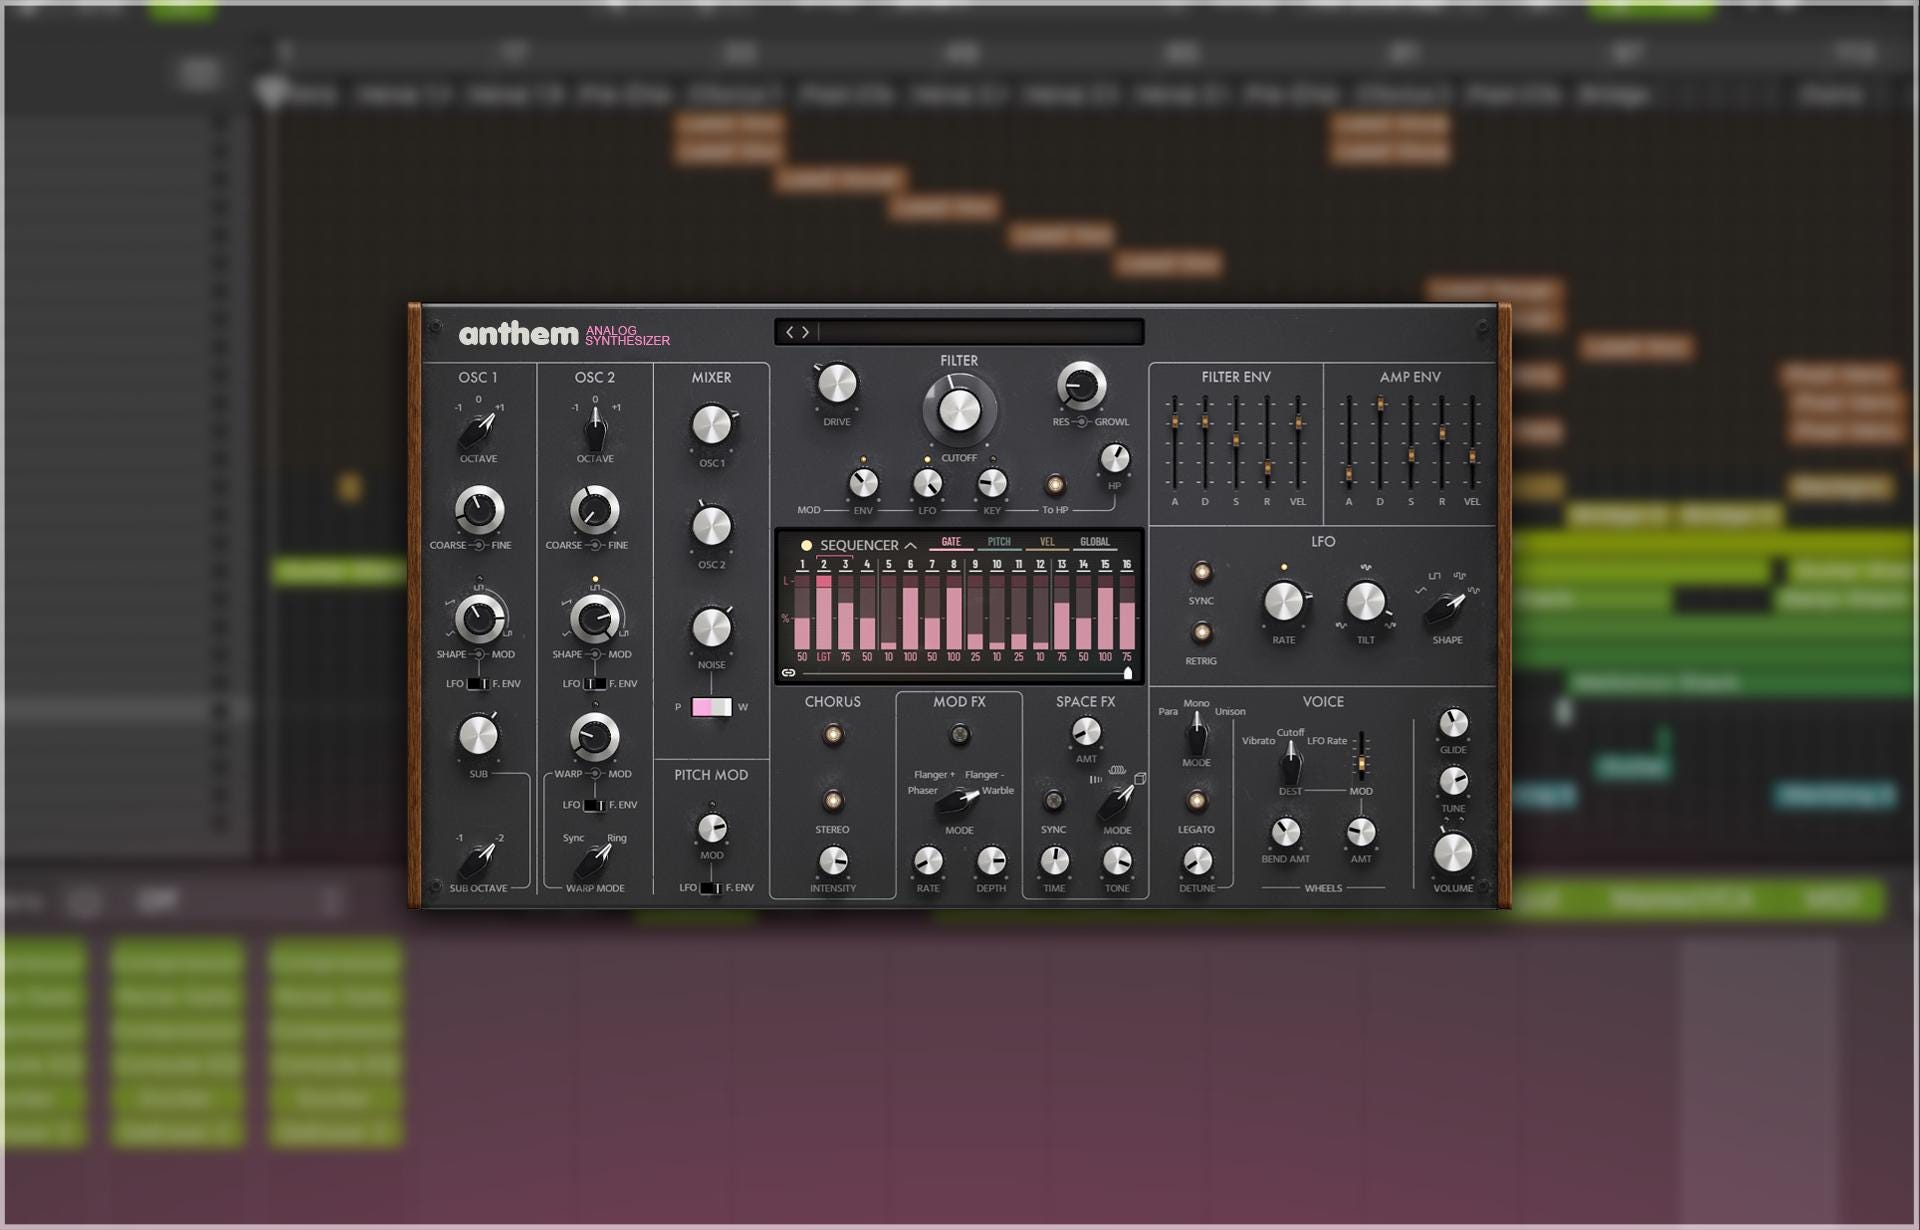The width and height of the screenshot is (1920, 1230).
Task: Toggle the chorus STEREO button
Action: coord(833,801)
